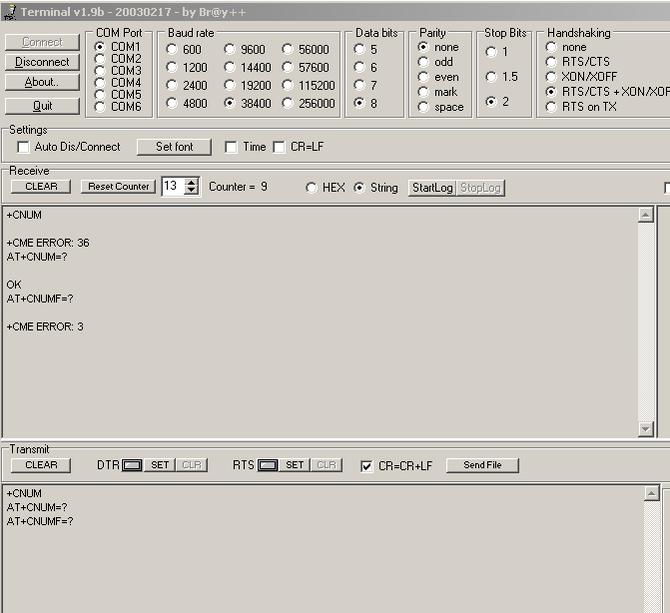This screenshot has width=670, height=613.
Task: Increment the receive counter spinner value
Action: (192, 182)
